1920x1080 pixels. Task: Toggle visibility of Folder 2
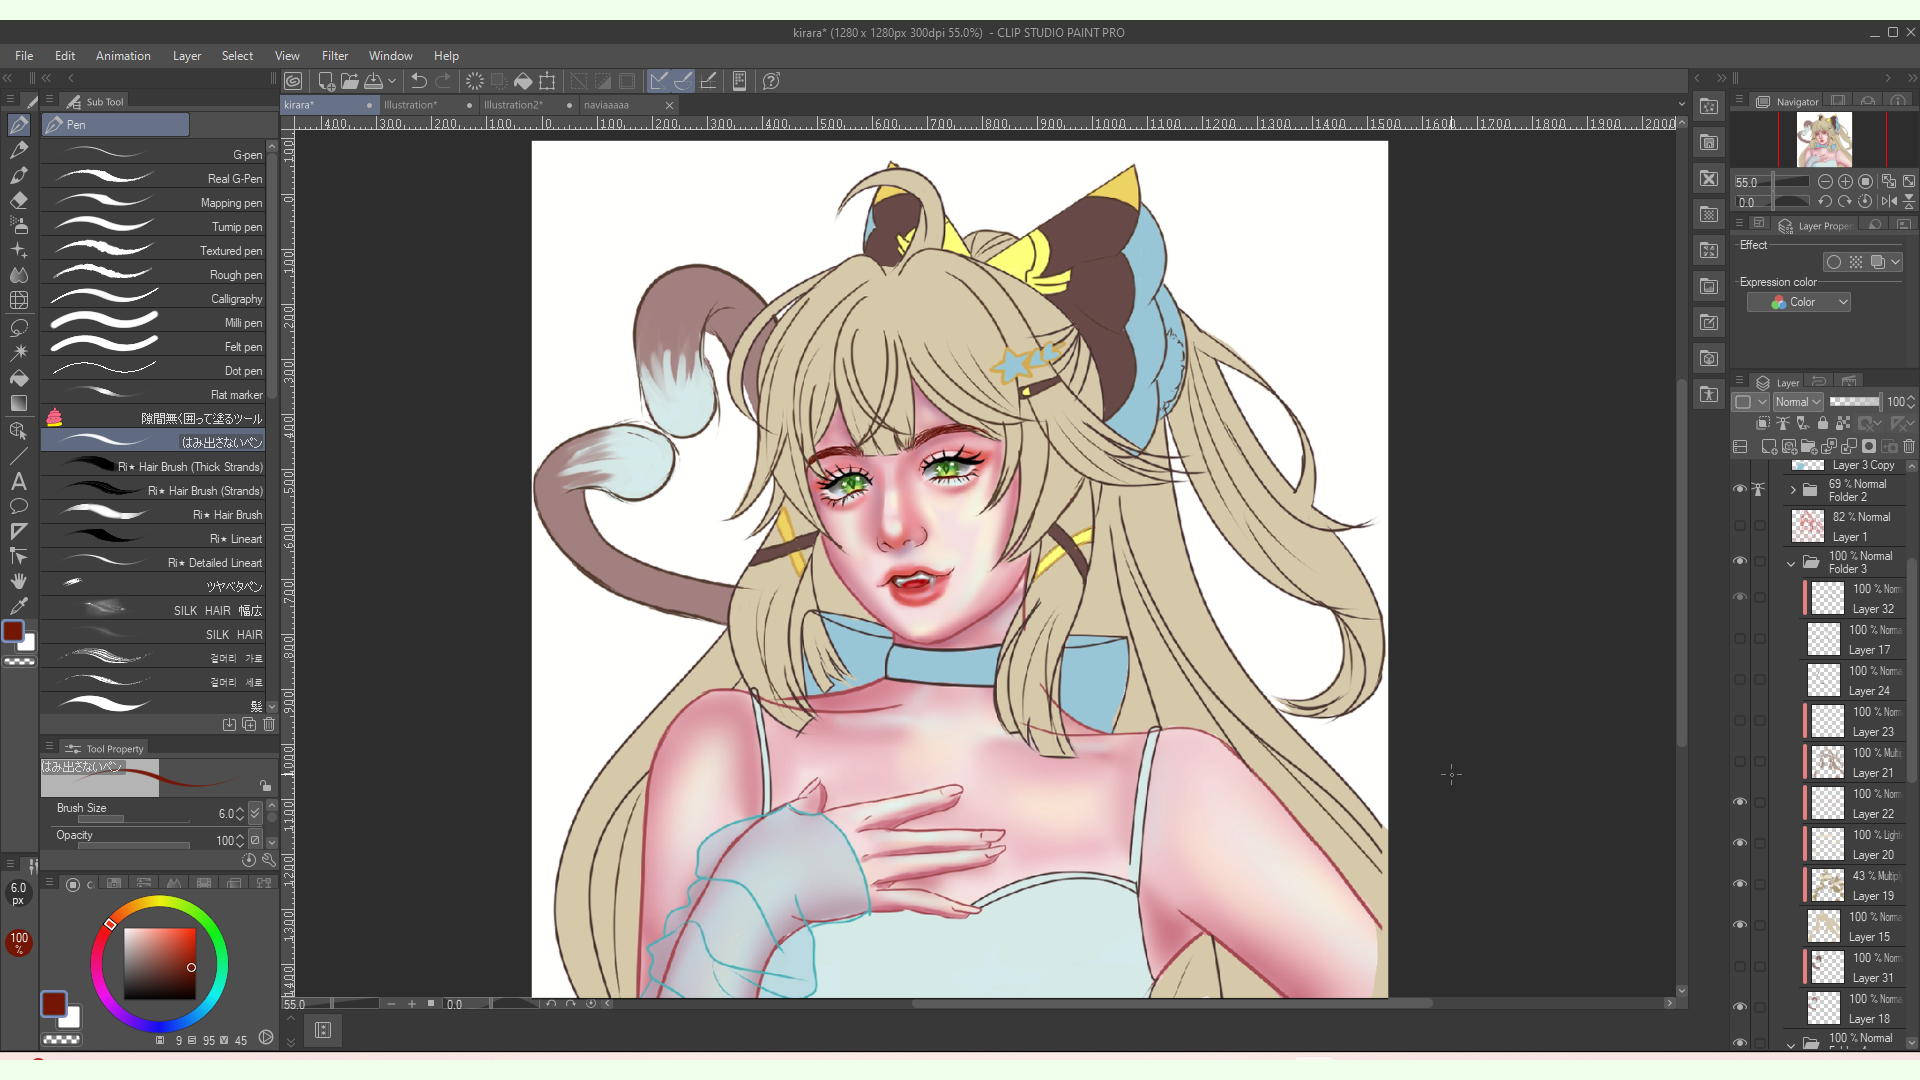1740,489
